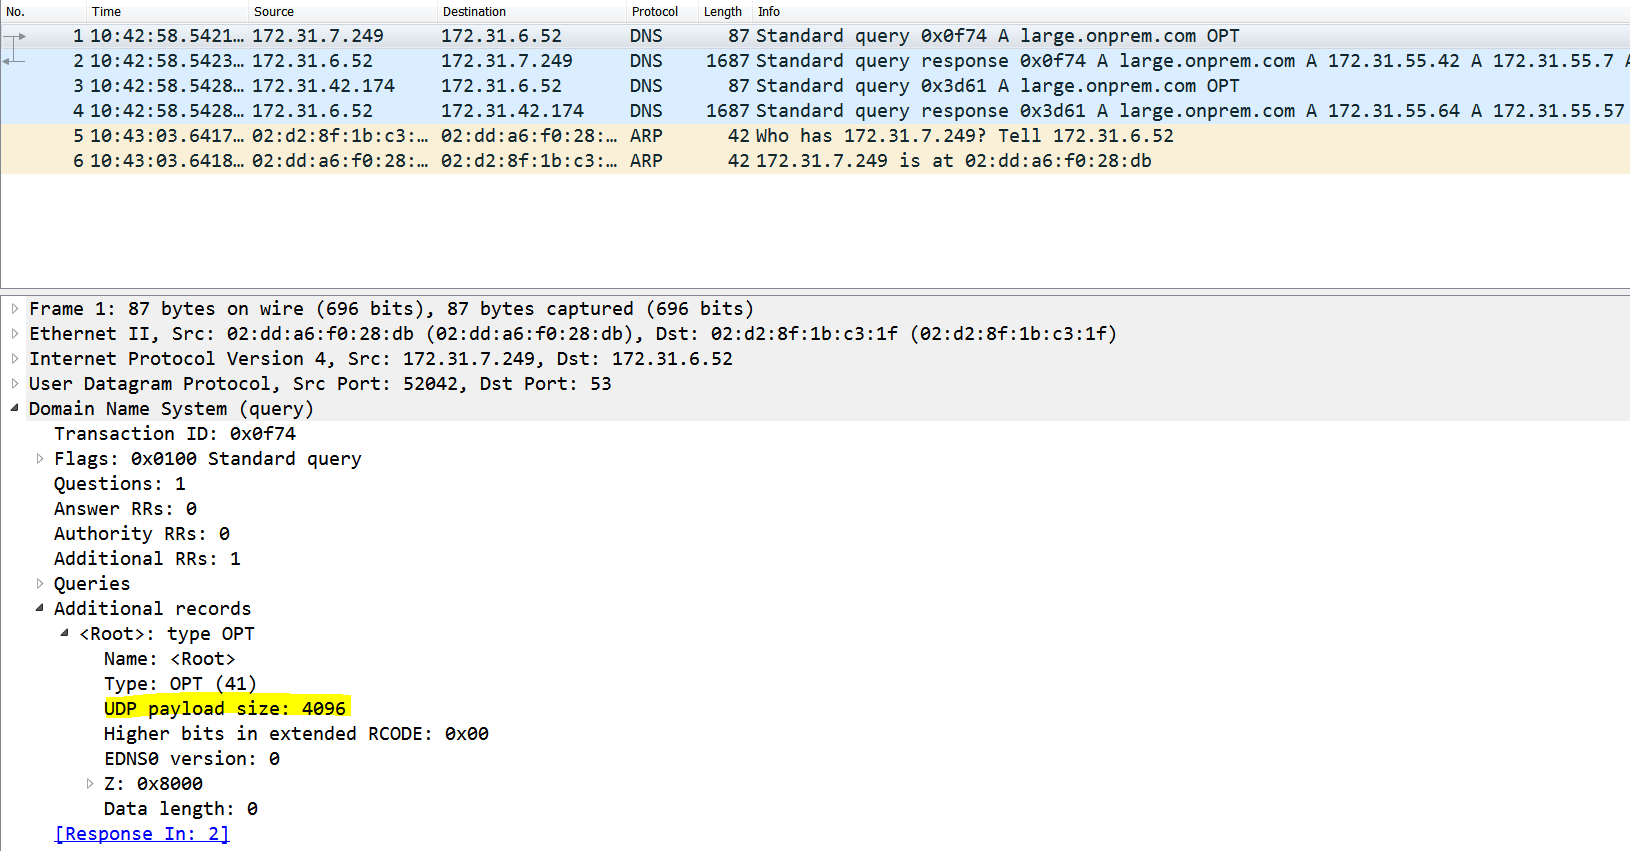Sort packets by the Length column
The height and width of the screenshot is (851, 1630).
pos(722,12)
